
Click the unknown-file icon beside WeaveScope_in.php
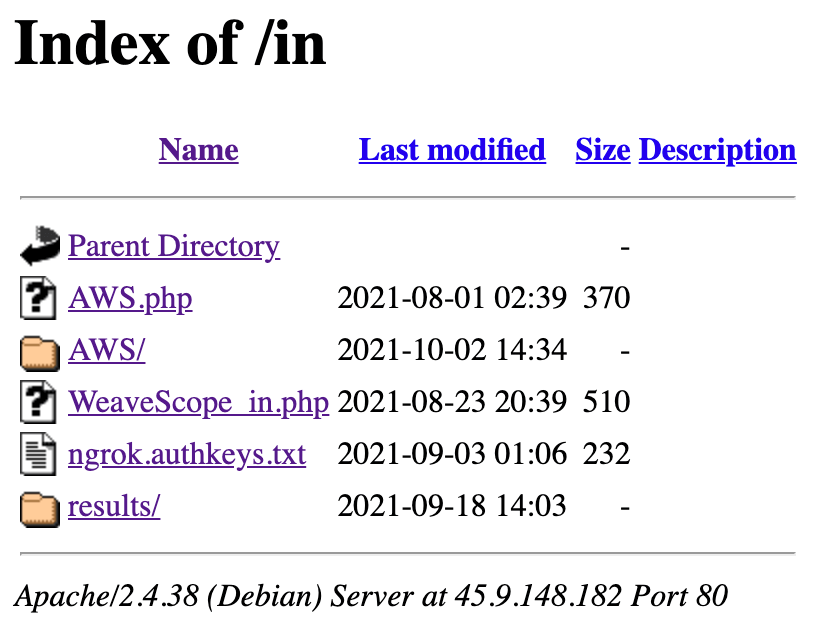(40, 403)
